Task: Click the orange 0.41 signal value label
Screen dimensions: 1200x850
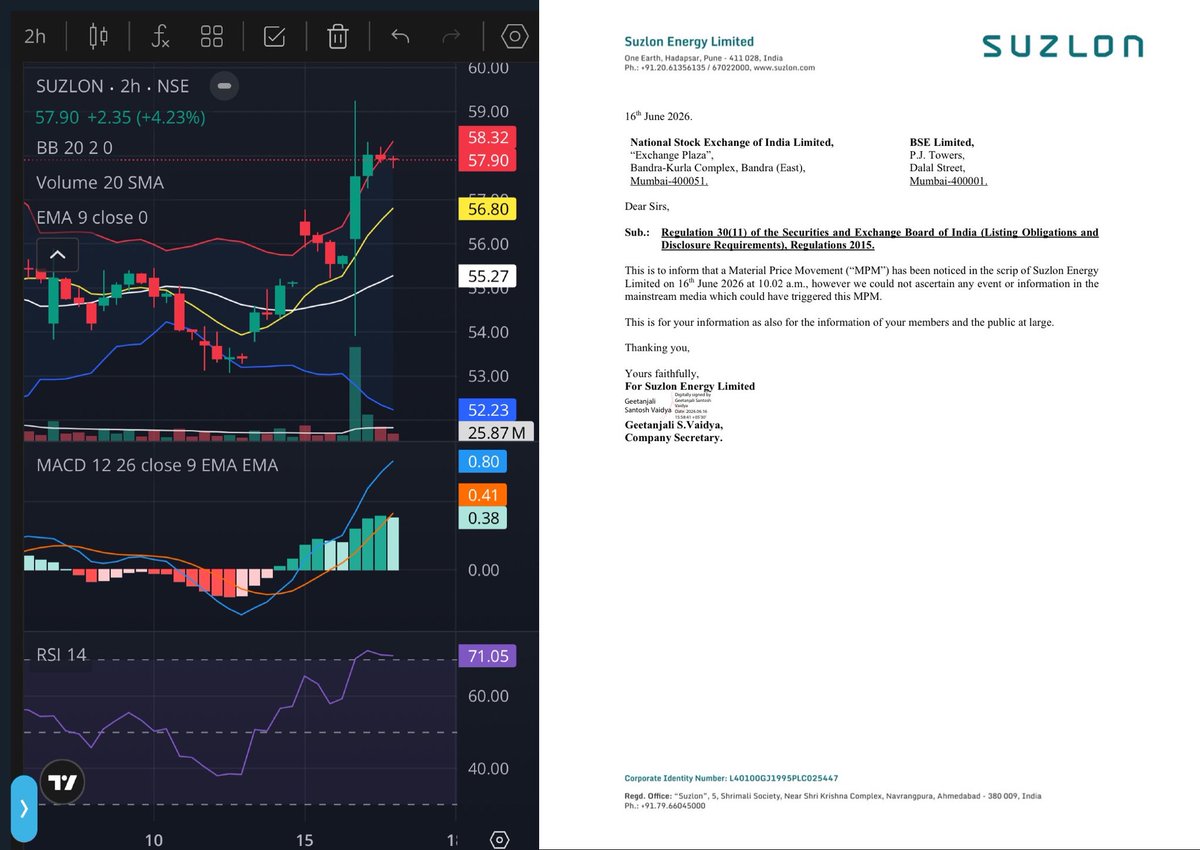Action: 482,494
